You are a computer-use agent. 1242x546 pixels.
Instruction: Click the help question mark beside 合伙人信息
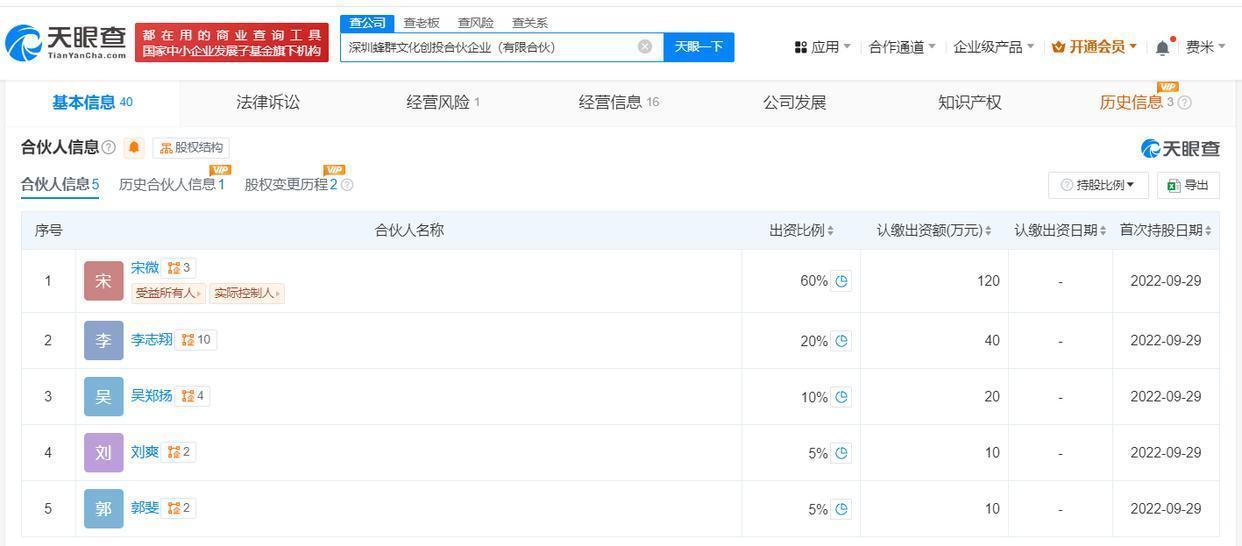(x=109, y=148)
